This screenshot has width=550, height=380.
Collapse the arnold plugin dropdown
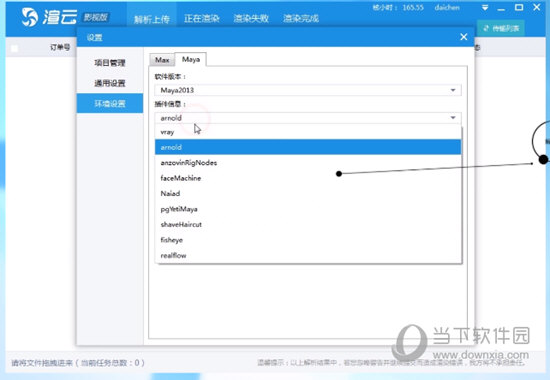tap(308, 118)
